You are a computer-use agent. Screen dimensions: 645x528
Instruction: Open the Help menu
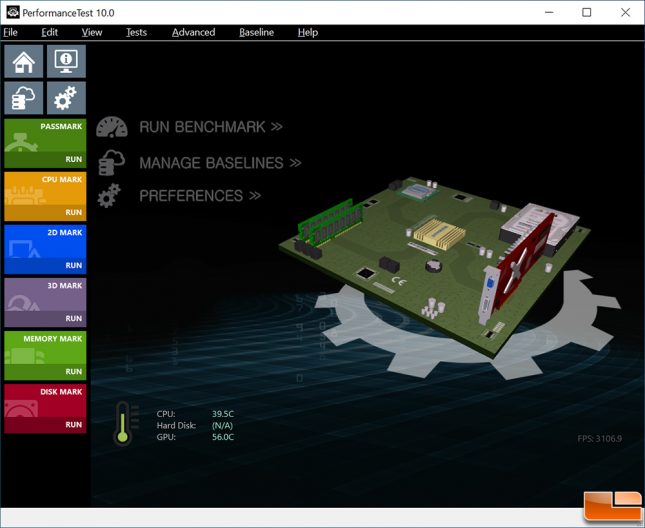308,32
